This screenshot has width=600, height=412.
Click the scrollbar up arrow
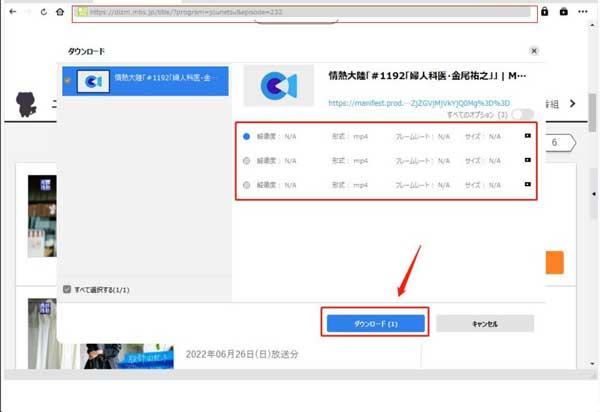click(x=592, y=25)
